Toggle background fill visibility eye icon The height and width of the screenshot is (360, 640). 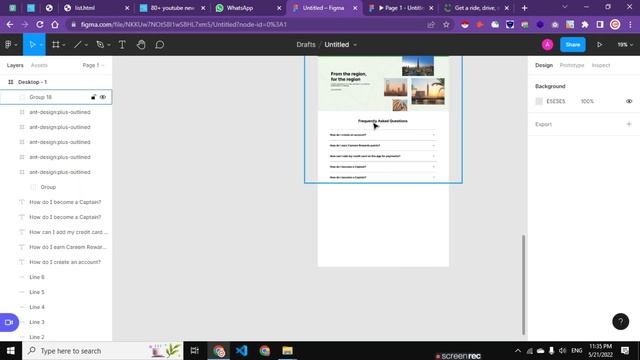[629, 101]
